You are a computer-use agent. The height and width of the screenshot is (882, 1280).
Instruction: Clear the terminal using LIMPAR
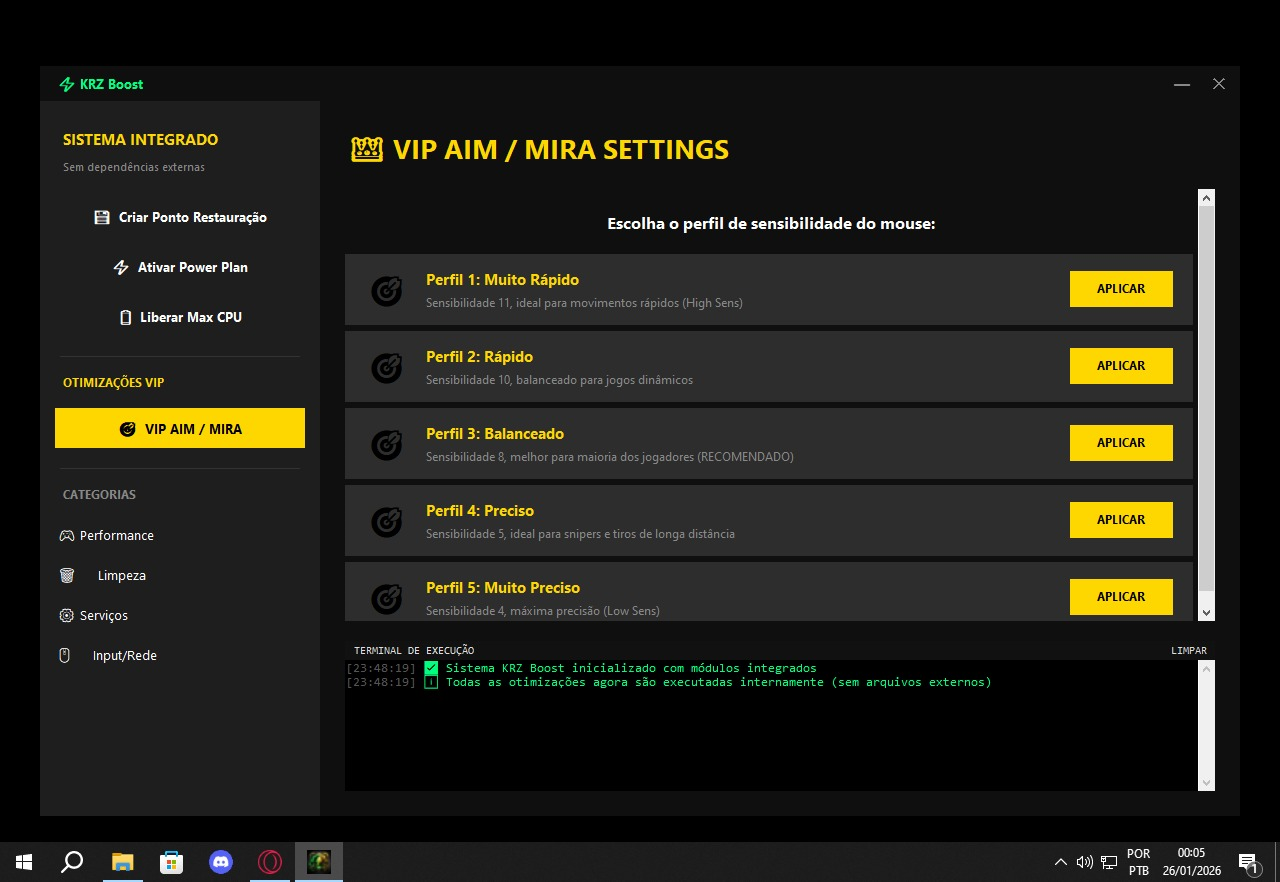click(1188, 651)
